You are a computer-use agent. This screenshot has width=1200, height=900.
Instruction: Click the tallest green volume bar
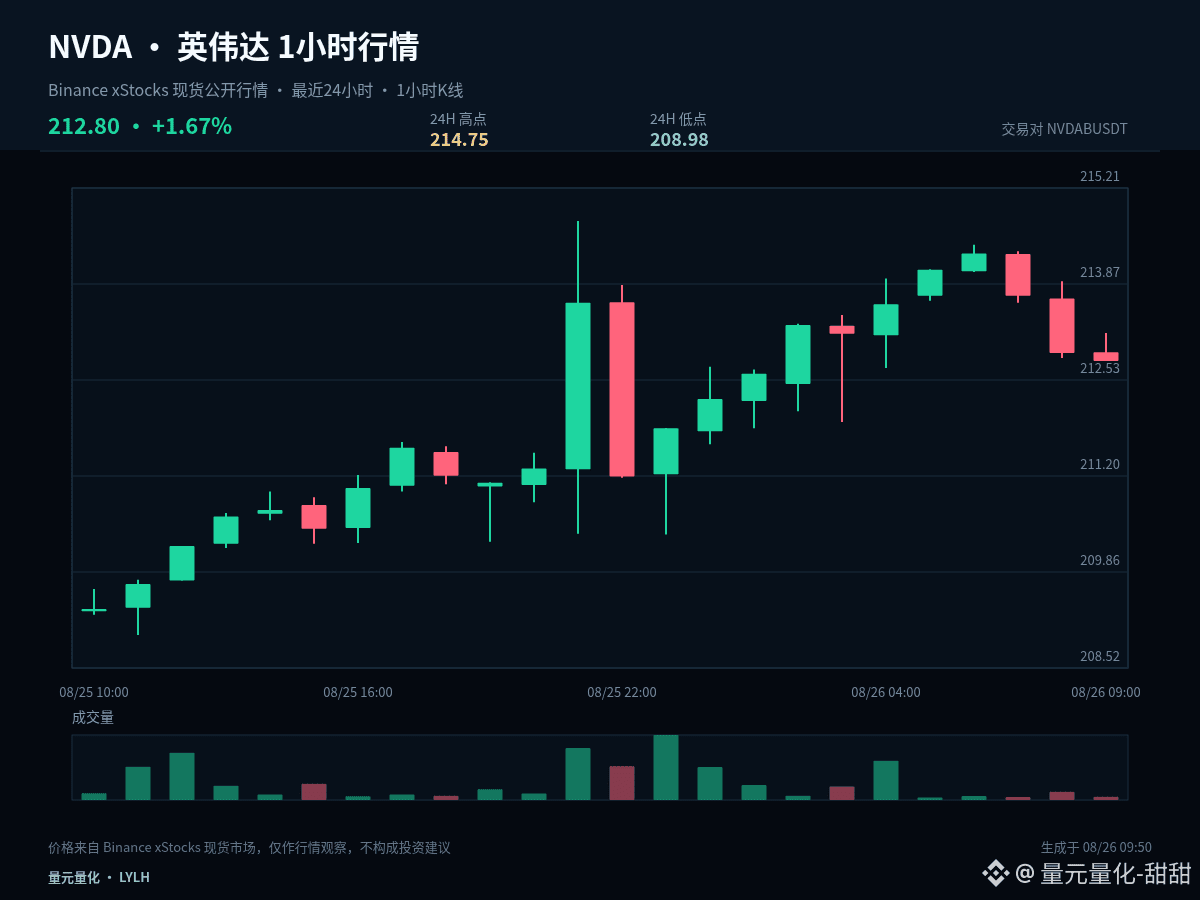point(666,767)
